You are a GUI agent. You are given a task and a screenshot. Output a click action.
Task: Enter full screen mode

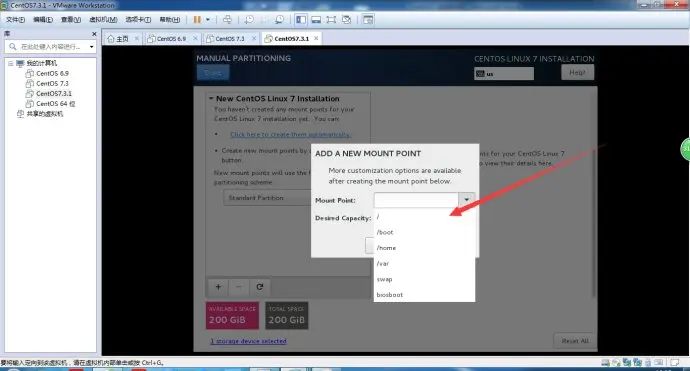tap(331, 19)
